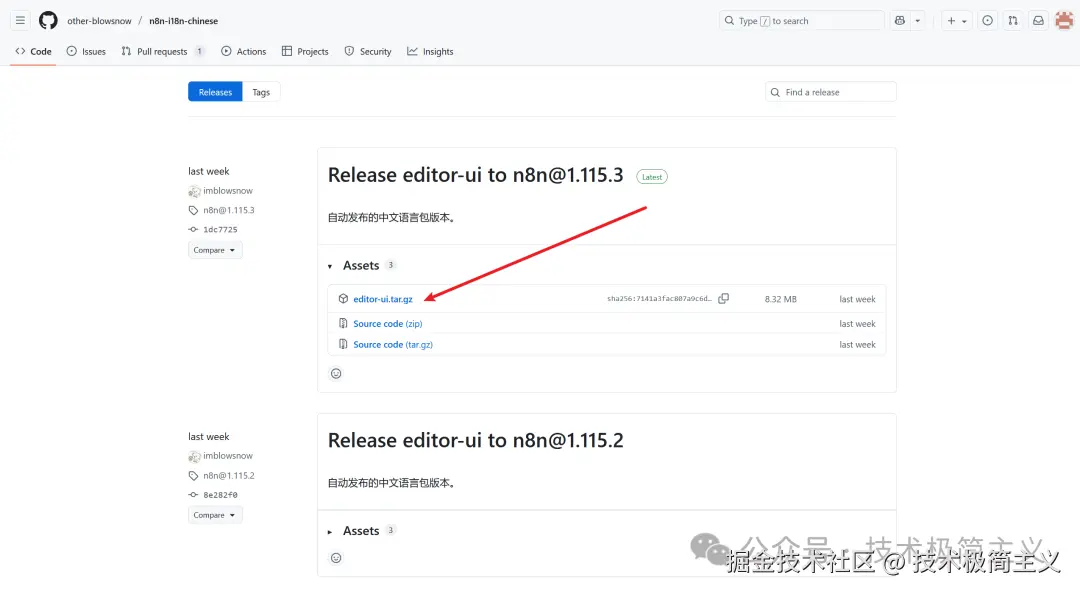Click the GitHub logo home icon
This screenshot has height=594, width=1080.
[48, 21]
